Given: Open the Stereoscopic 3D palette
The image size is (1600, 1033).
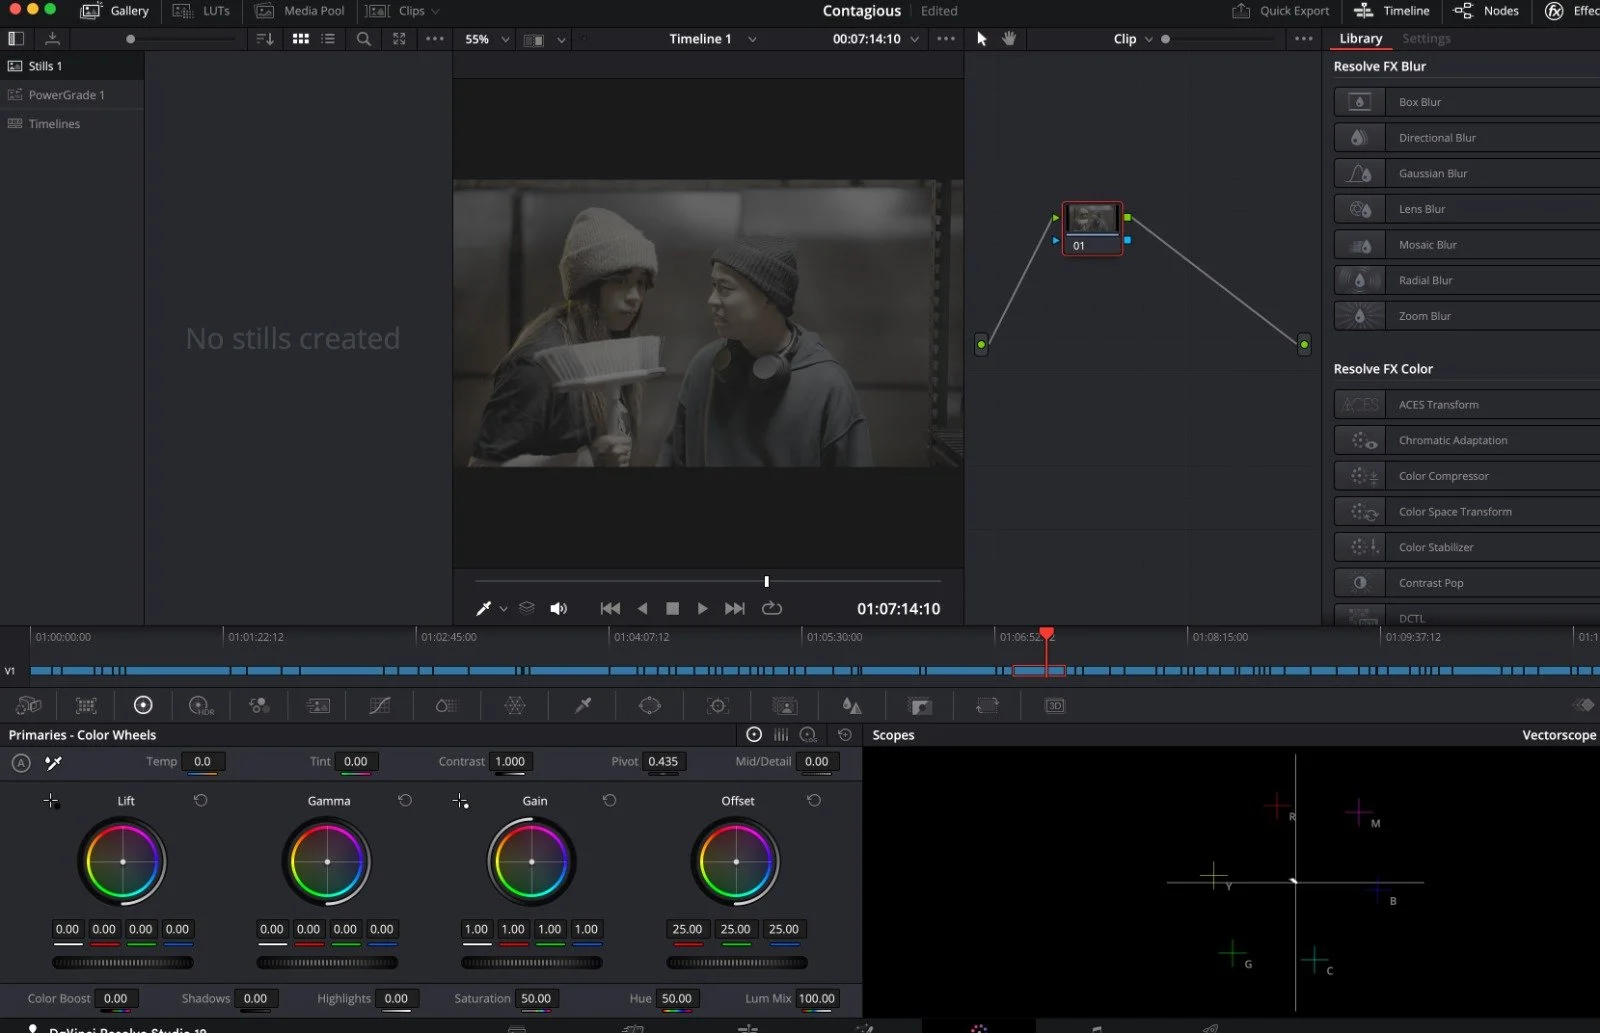Looking at the screenshot, I should click(x=1055, y=706).
